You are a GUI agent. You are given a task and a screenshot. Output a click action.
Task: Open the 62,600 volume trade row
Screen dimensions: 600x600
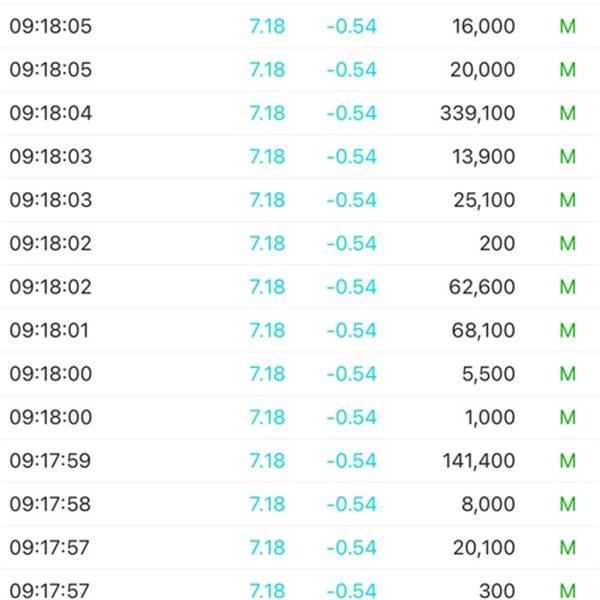300,287
